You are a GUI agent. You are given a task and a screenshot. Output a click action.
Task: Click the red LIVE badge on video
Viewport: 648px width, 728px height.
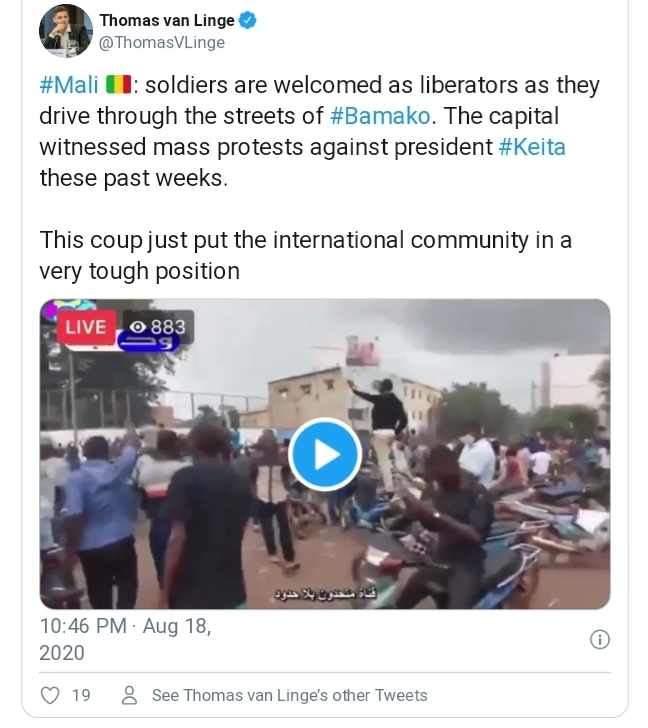click(86, 327)
